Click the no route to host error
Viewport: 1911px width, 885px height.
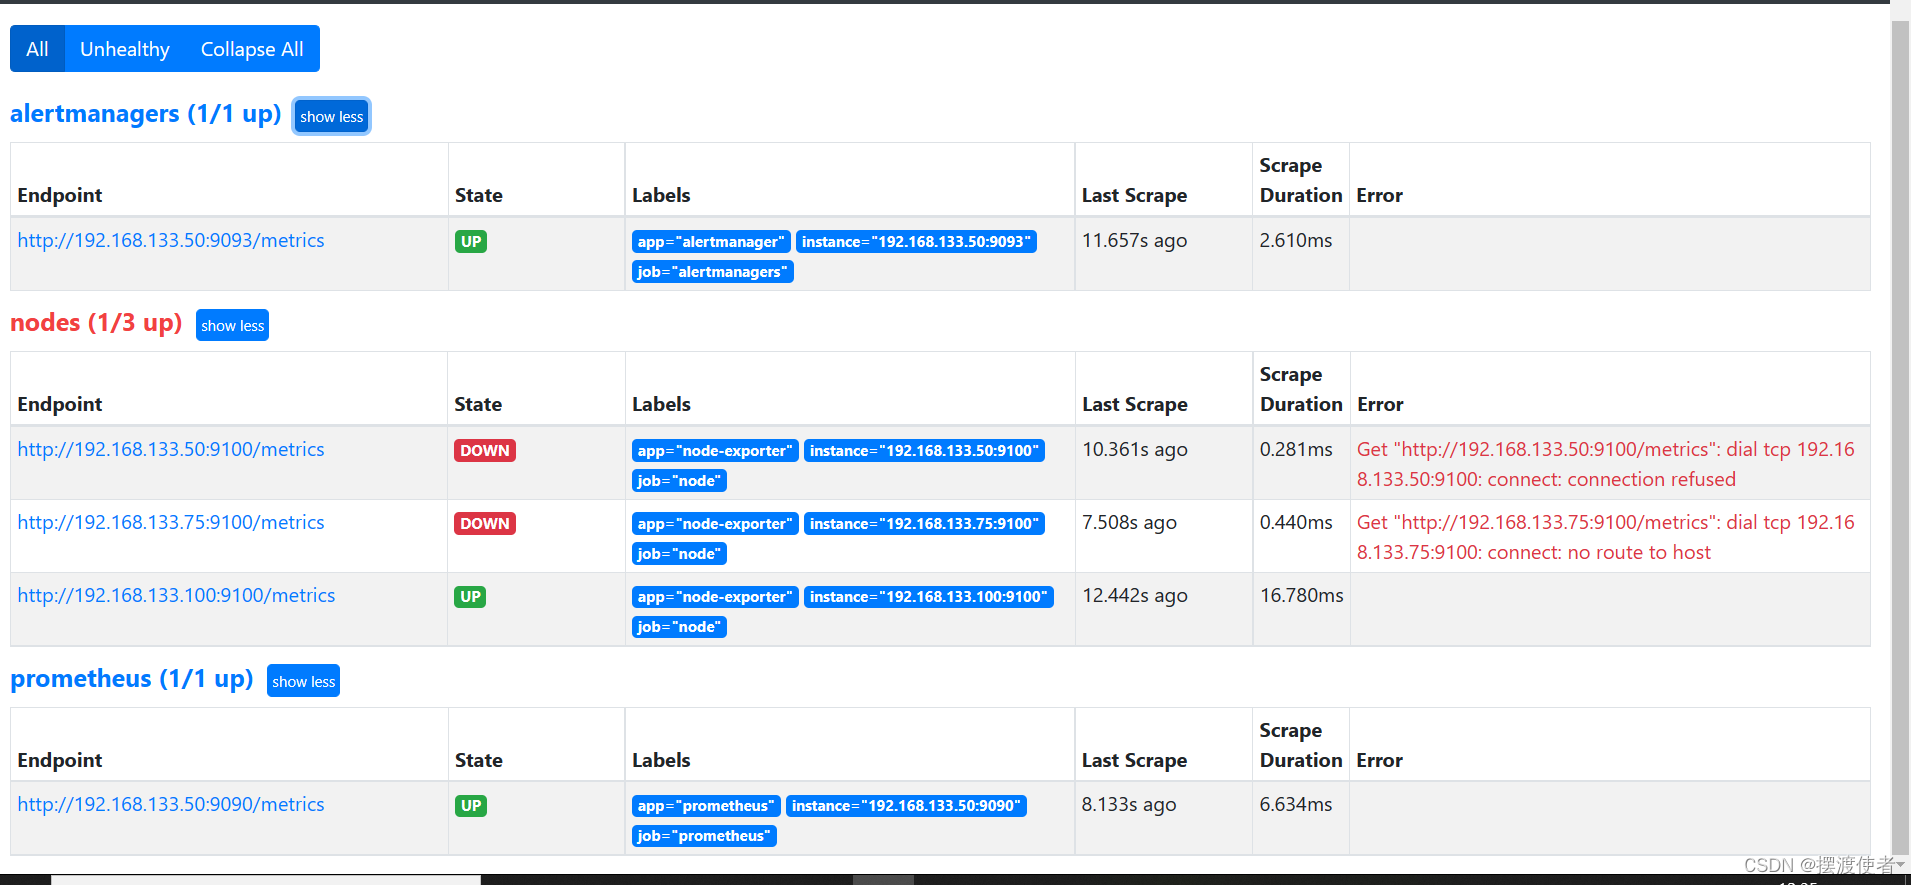click(x=1606, y=537)
